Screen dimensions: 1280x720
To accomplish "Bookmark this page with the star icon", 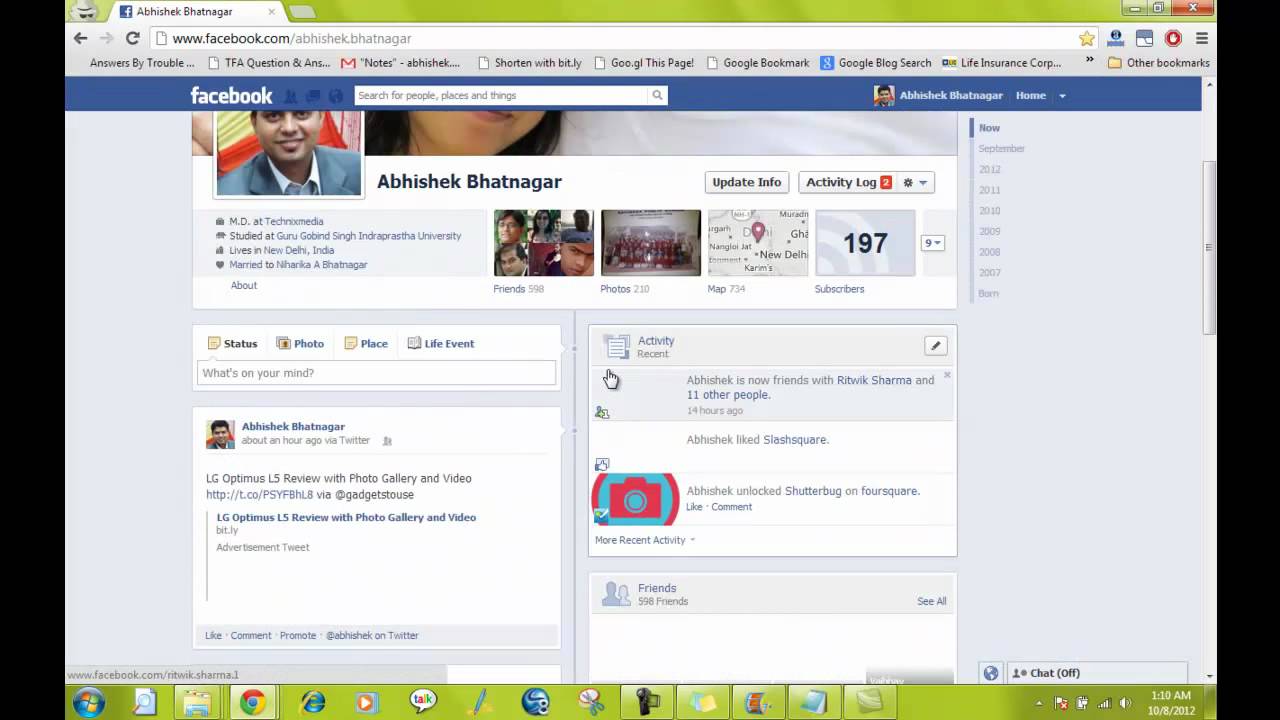I will point(1086,38).
